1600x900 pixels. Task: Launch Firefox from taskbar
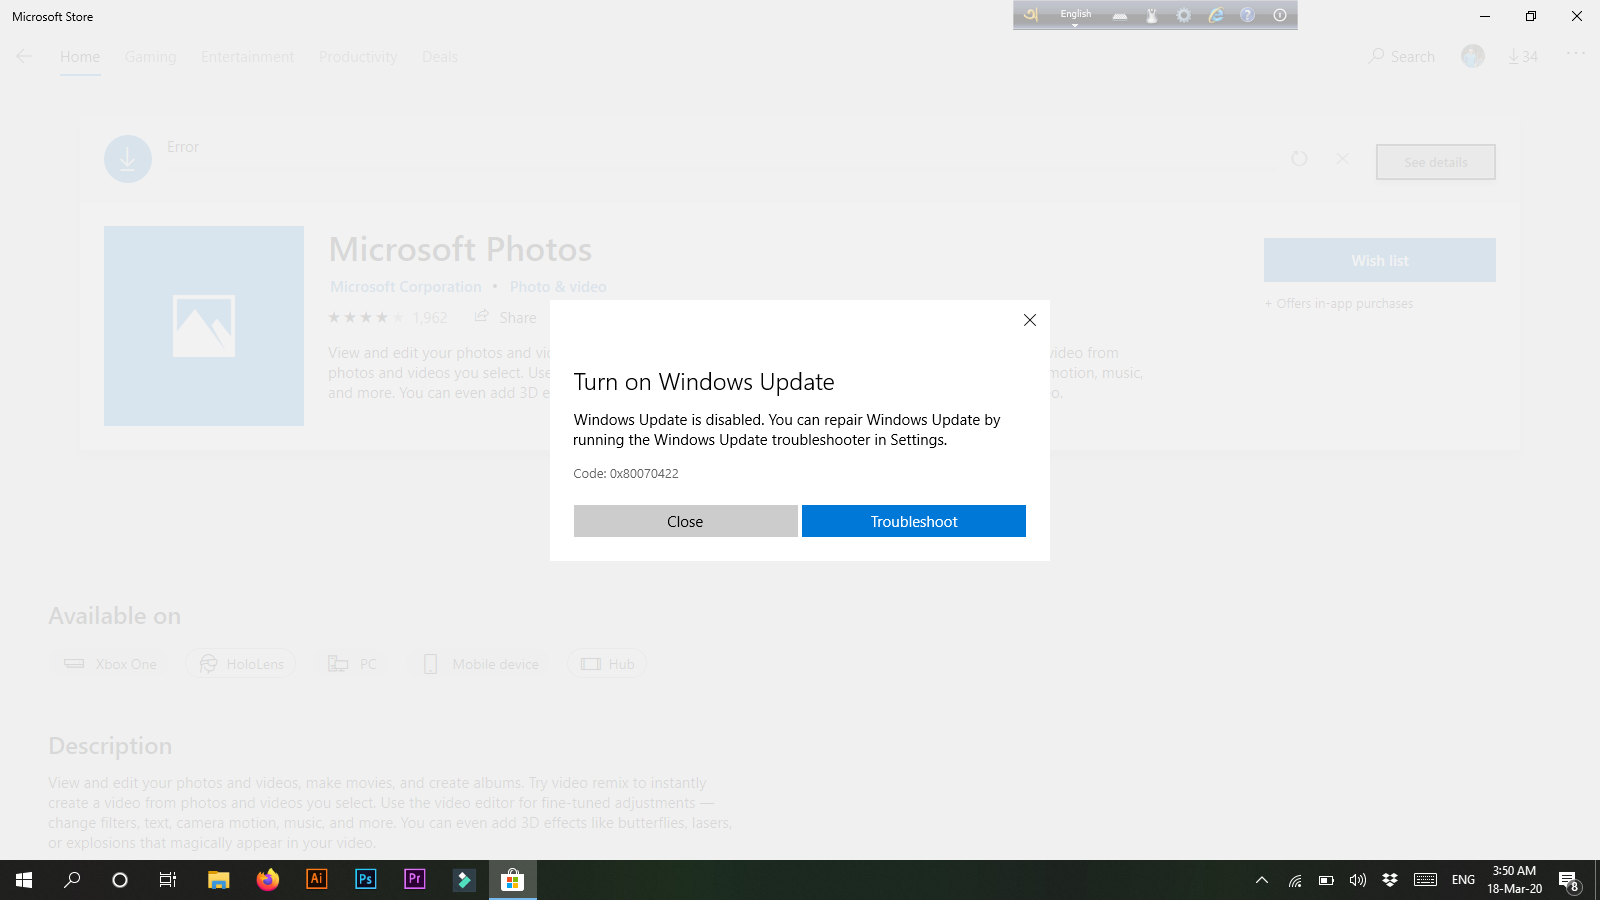(x=268, y=880)
